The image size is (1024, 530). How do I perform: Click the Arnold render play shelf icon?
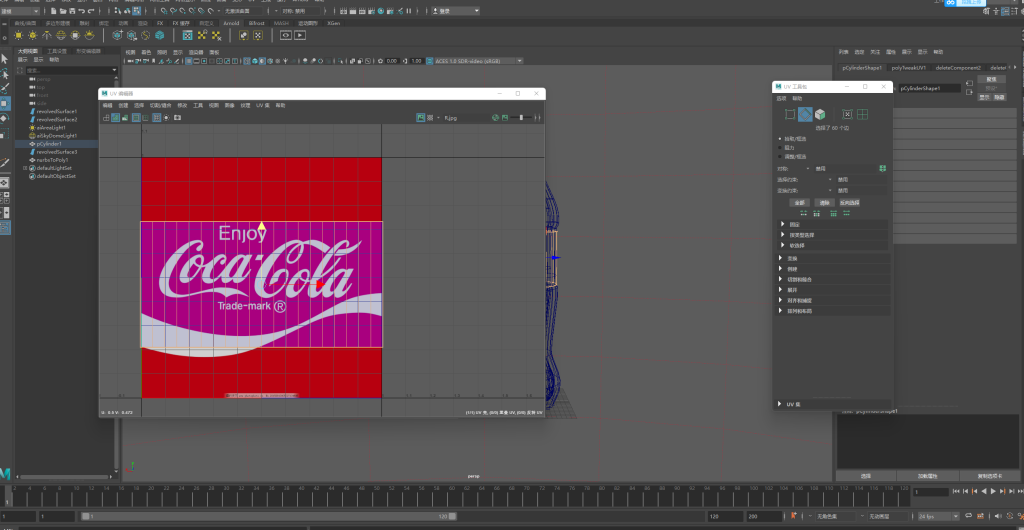(x=300, y=35)
